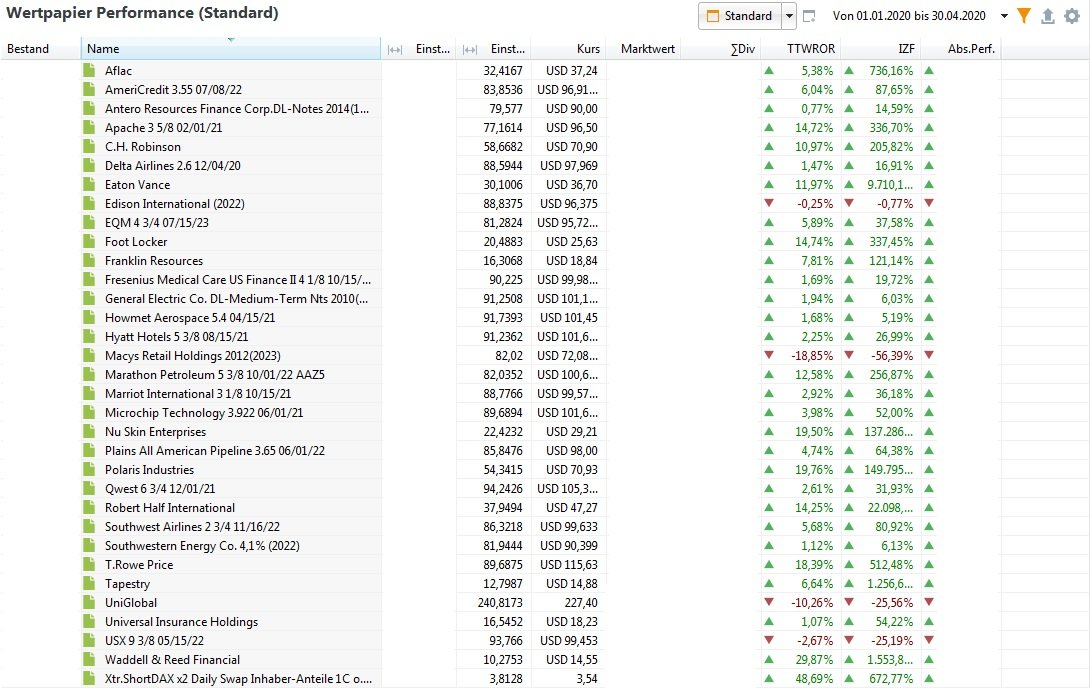Click the security icon beside Macys Retail Holdings
1090x688 pixels.
[x=89, y=355]
